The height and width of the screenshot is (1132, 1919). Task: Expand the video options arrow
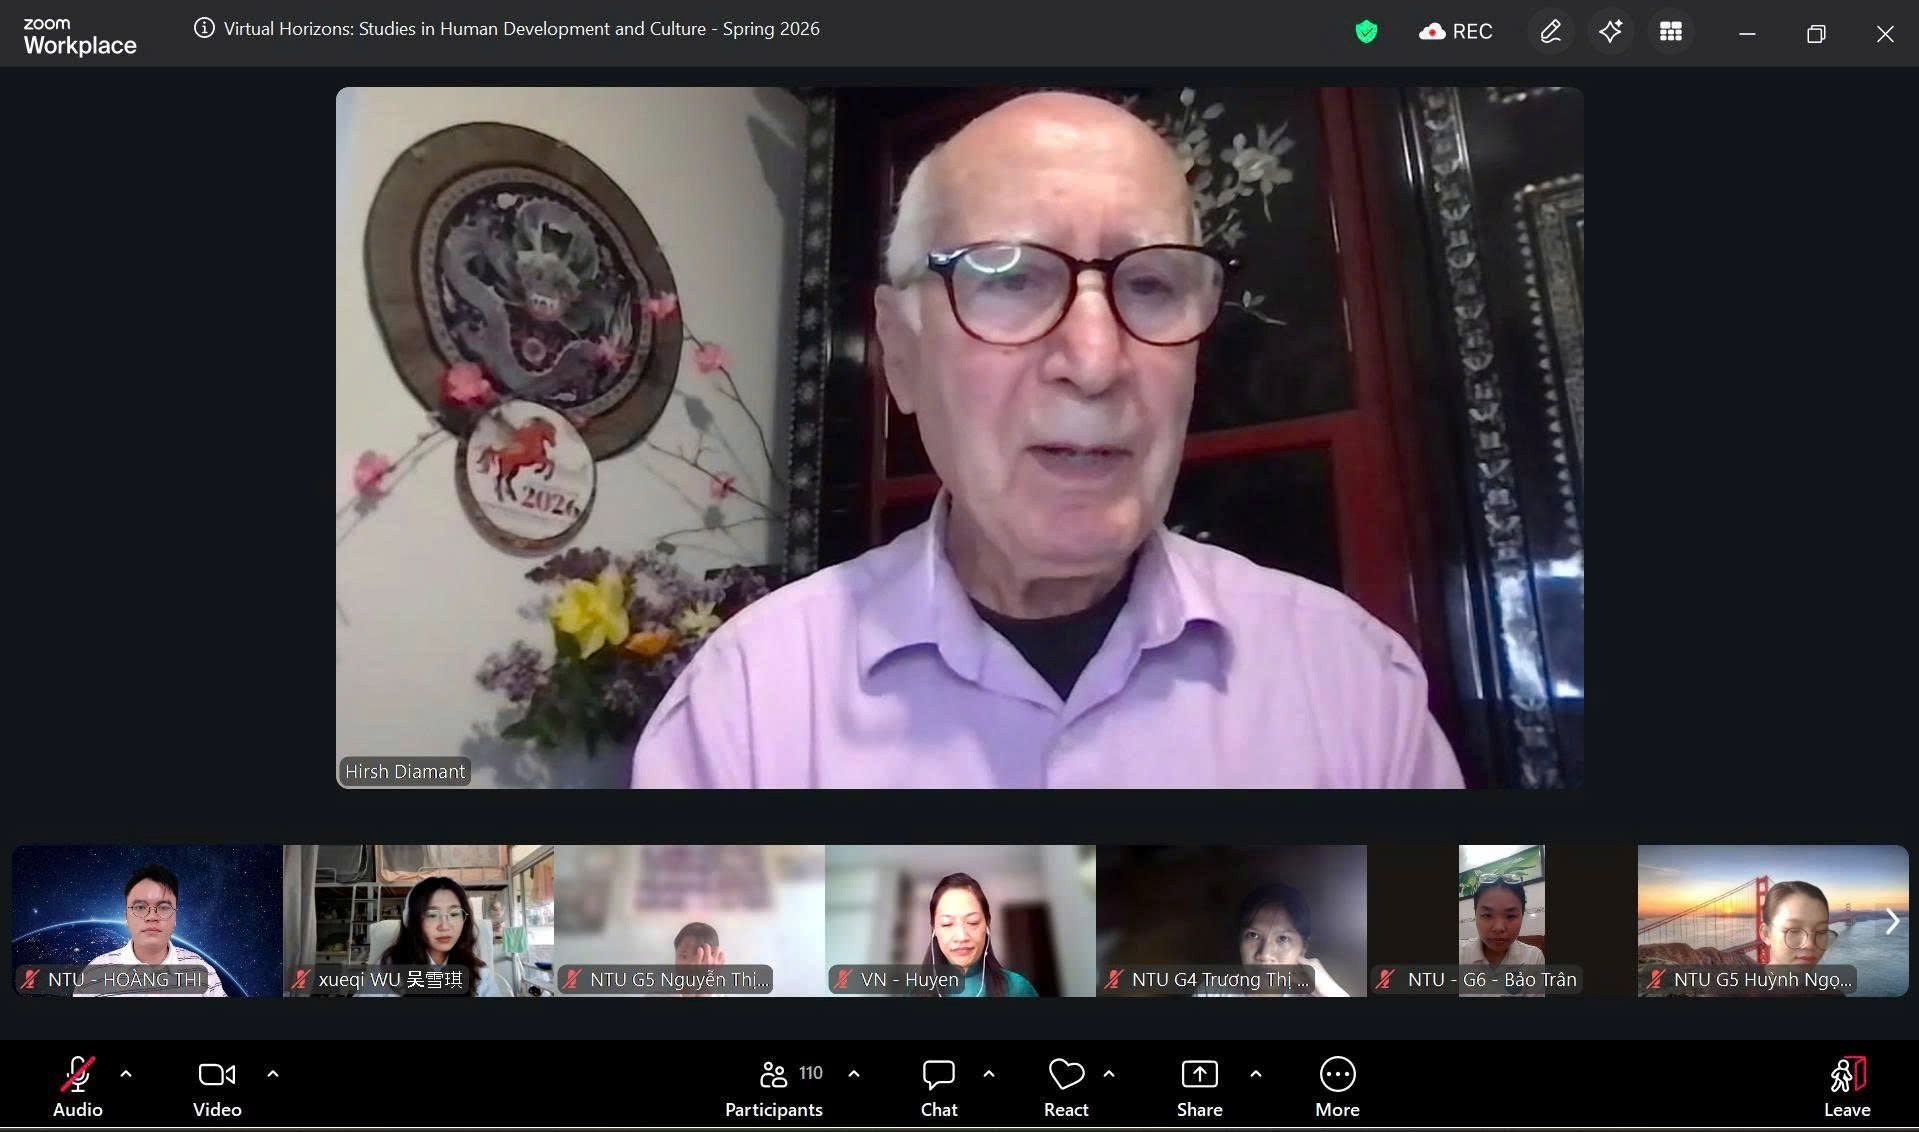tap(273, 1074)
